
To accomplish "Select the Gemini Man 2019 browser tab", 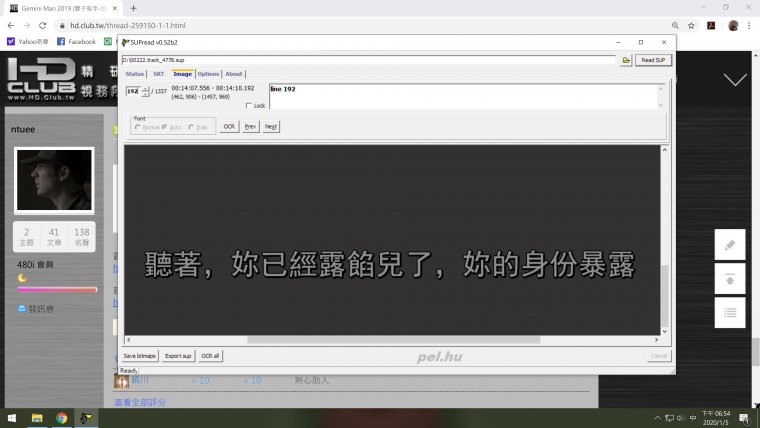I will pos(64,8).
